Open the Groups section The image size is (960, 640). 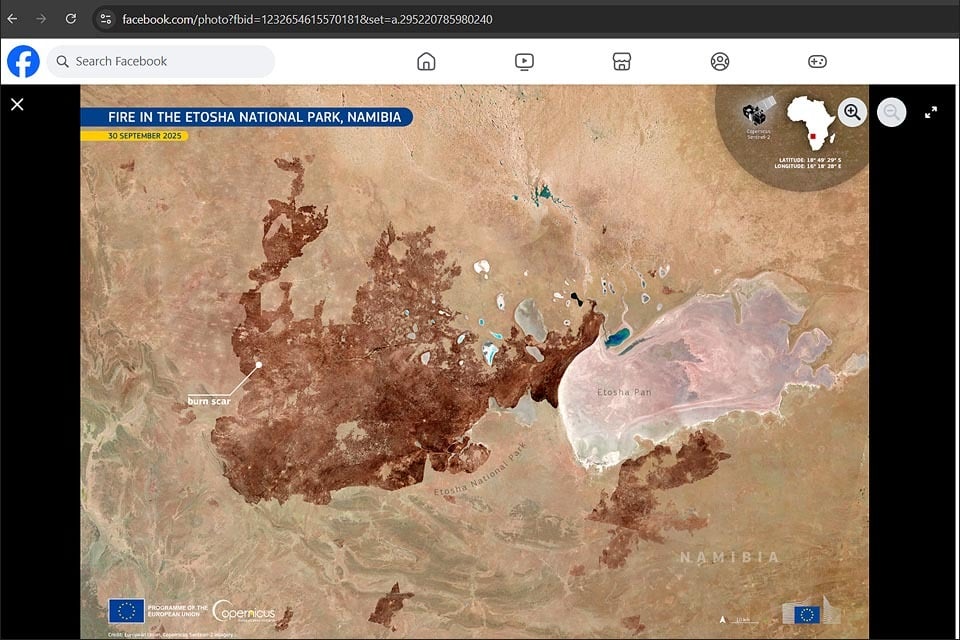tap(719, 61)
